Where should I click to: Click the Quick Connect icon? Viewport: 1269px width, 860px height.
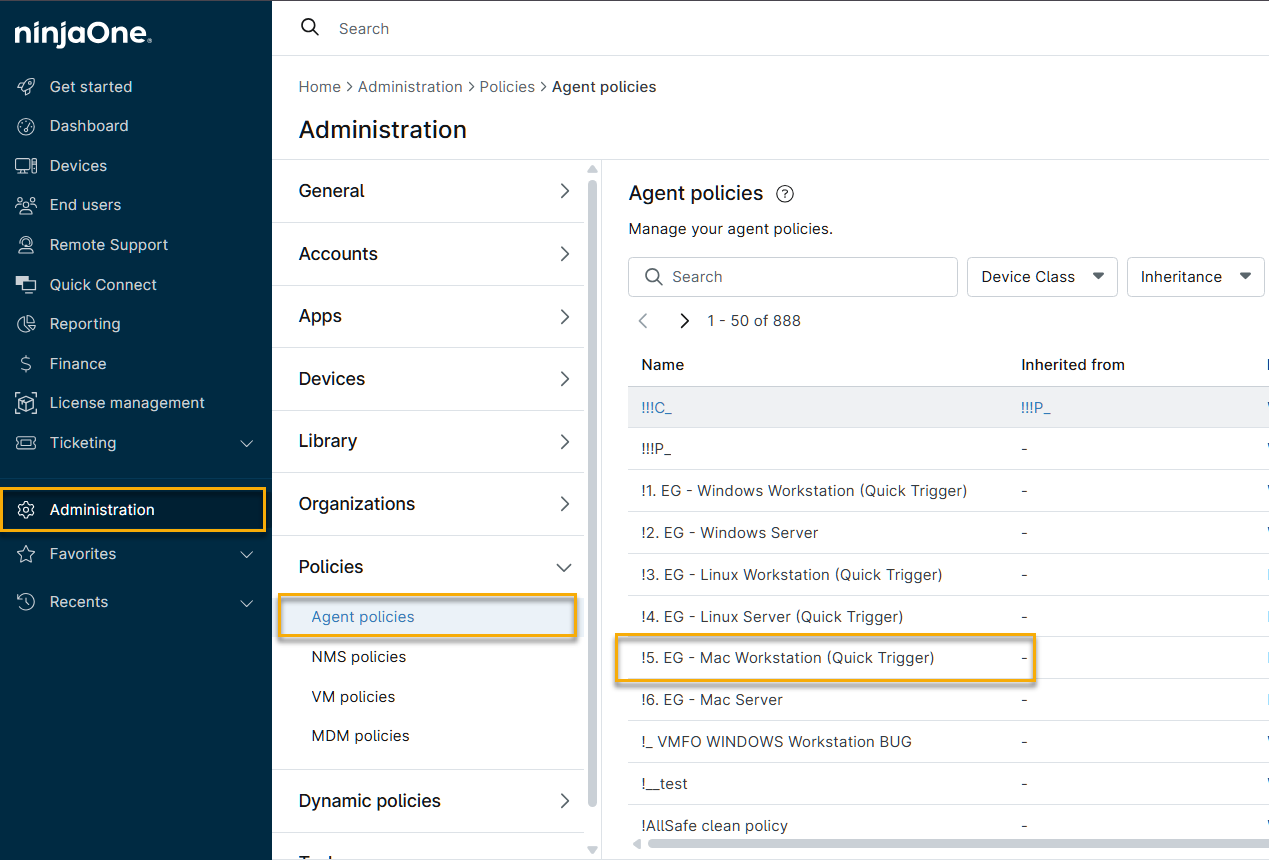click(27, 285)
